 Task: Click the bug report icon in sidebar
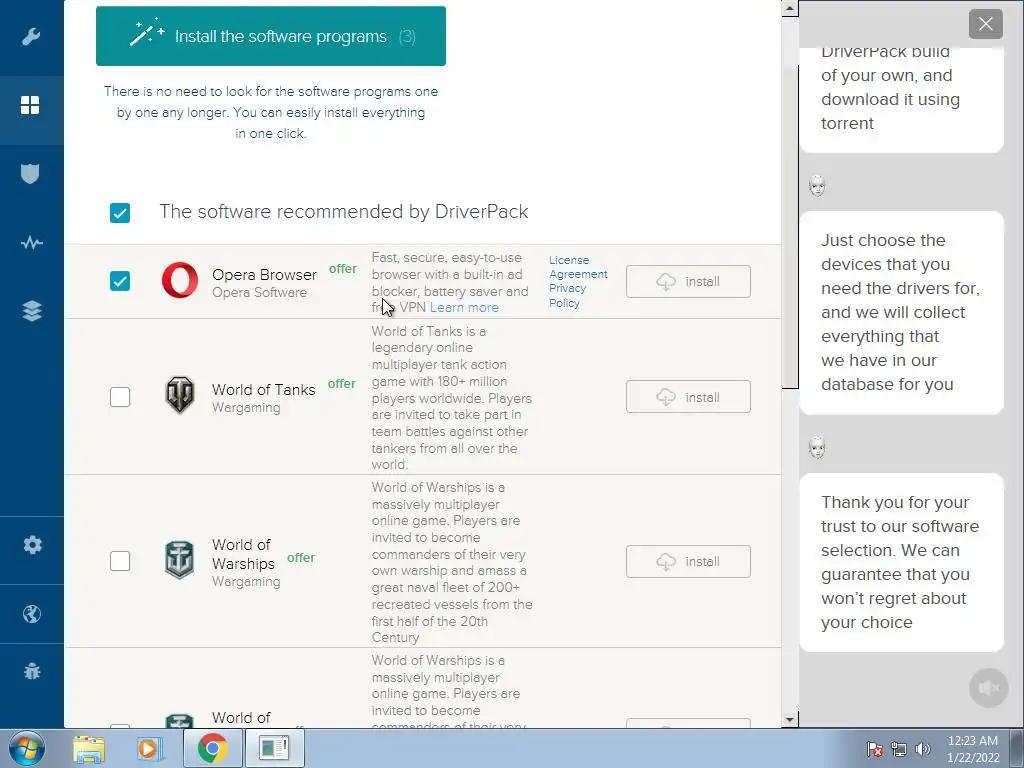click(x=31, y=671)
